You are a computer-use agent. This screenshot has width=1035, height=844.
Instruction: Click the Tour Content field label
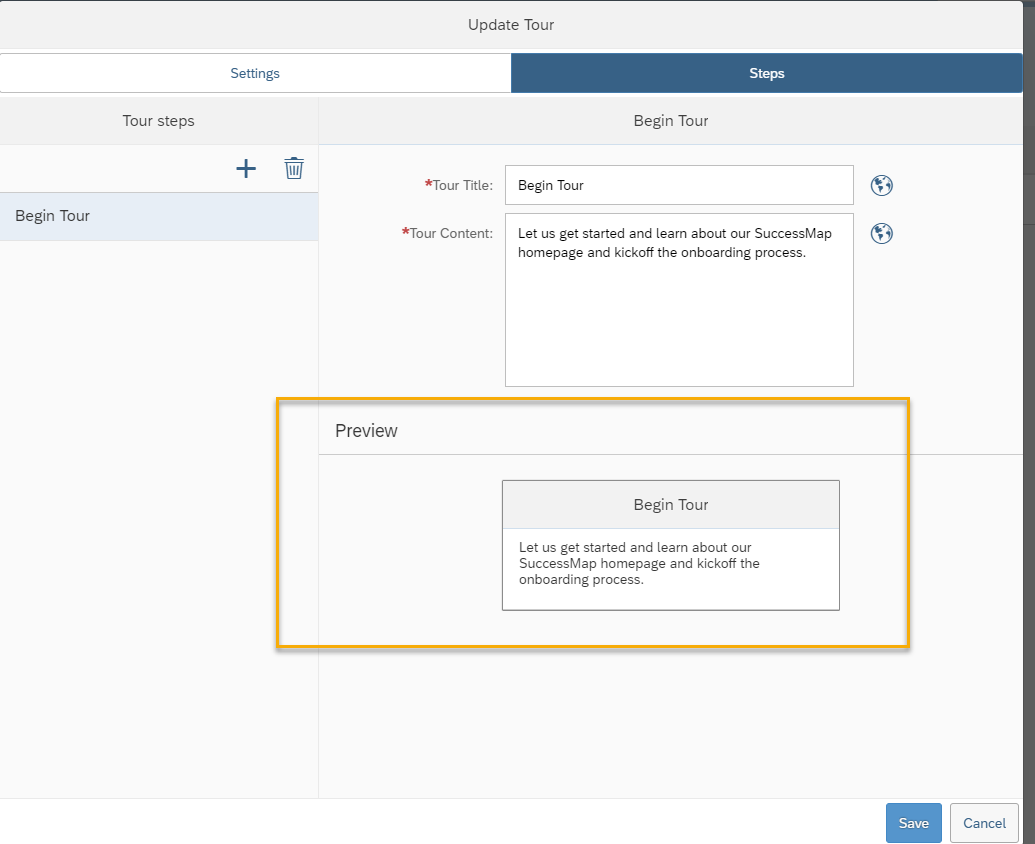448,234
